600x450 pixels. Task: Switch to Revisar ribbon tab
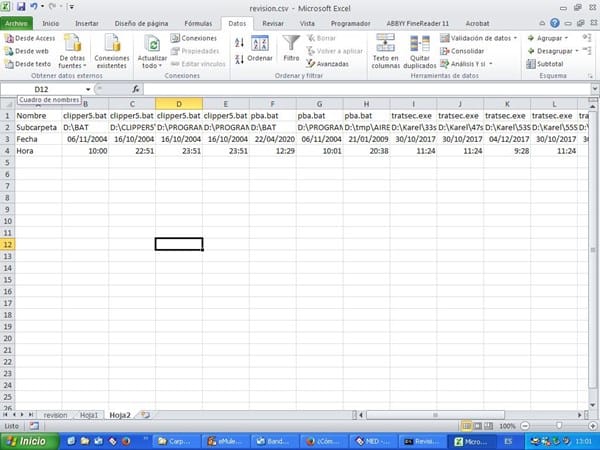point(273,24)
